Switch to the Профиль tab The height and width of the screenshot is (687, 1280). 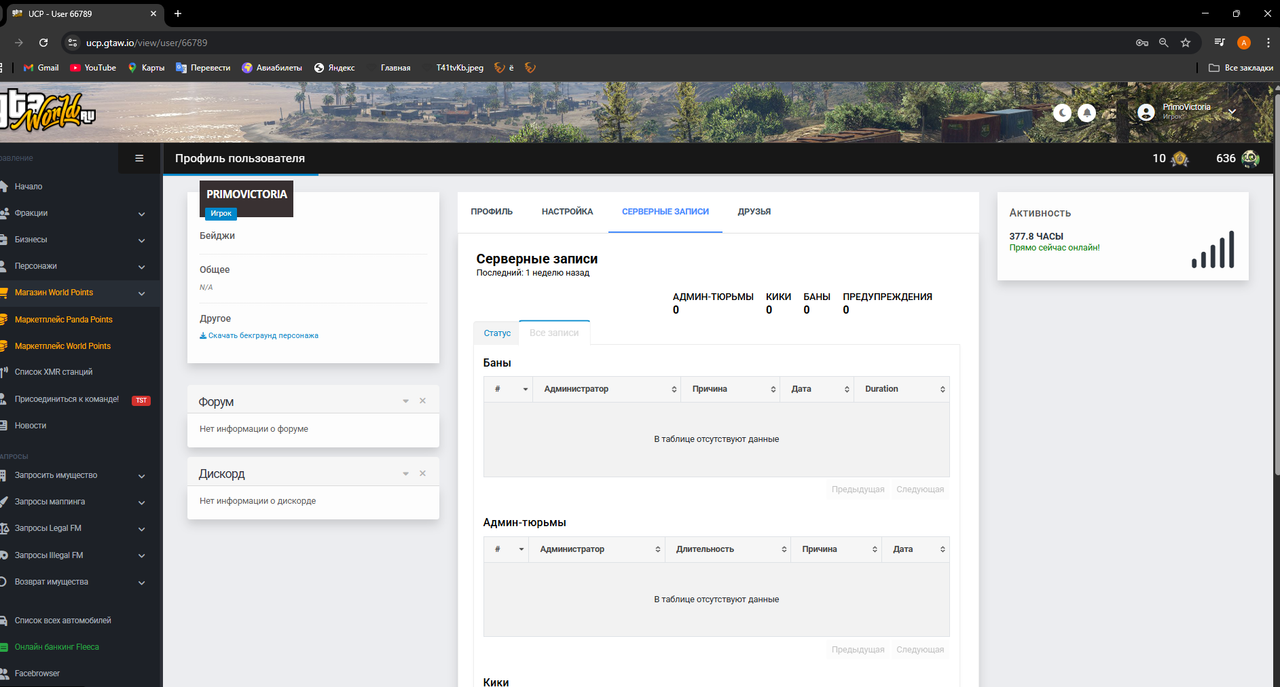[x=492, y=212]
